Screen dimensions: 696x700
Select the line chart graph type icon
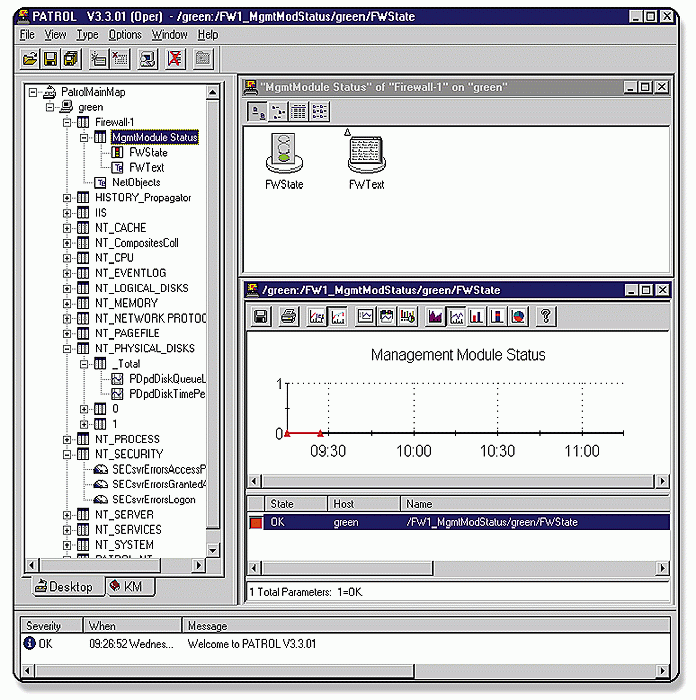[x=456, y=317]
